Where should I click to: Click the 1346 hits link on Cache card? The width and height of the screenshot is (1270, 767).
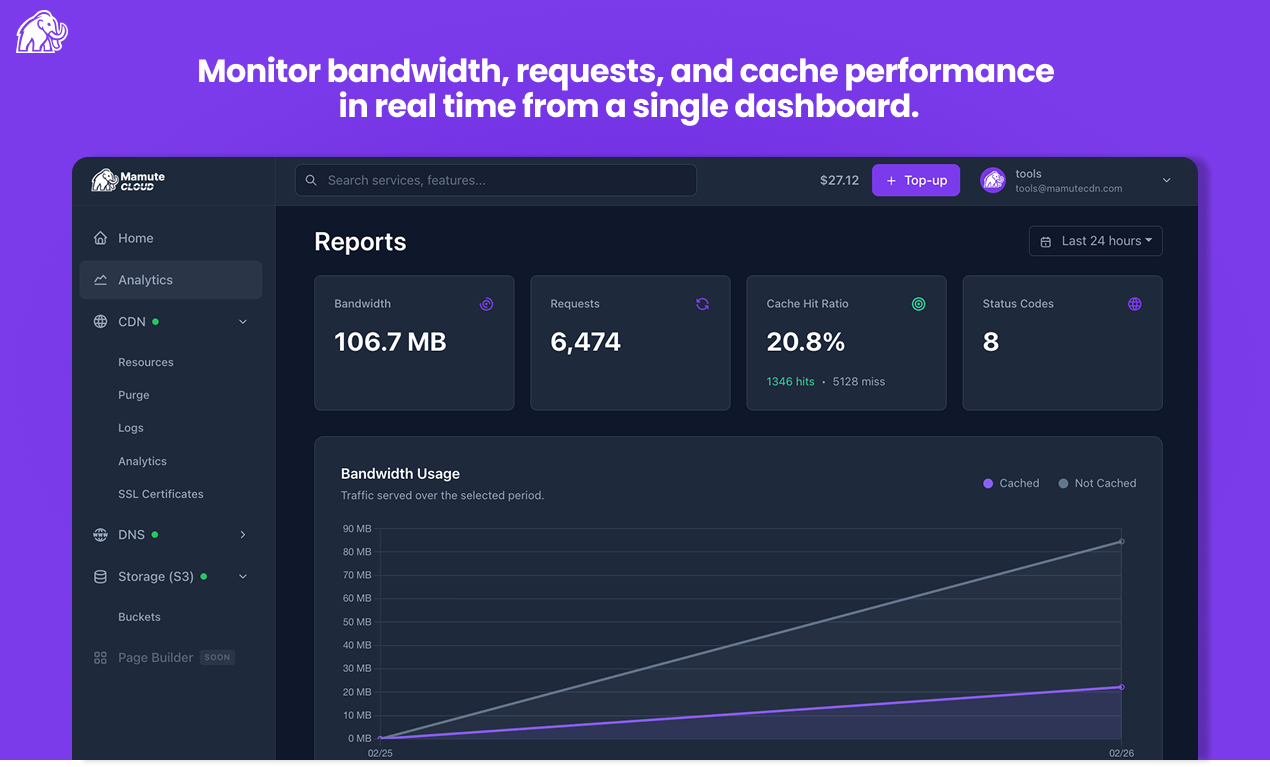pyautogui.click(x=790, y=381)
